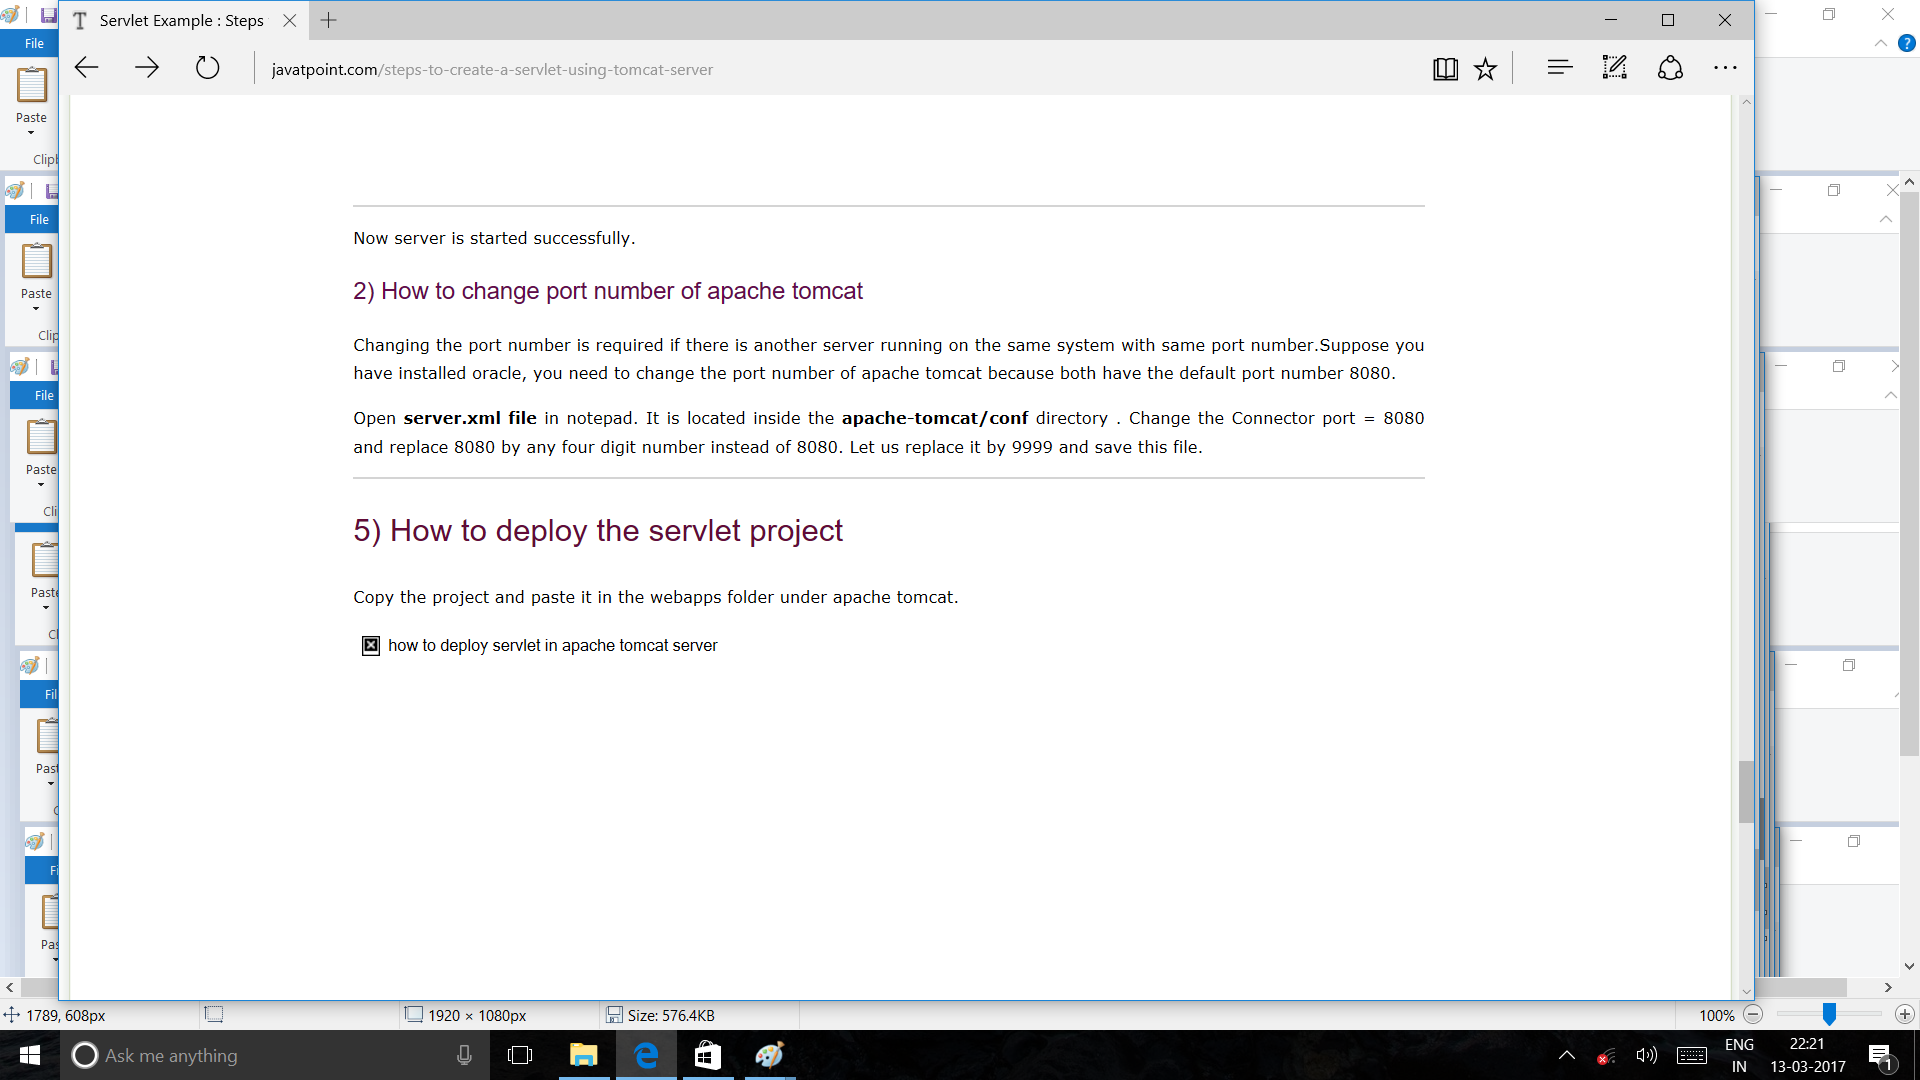Open the Share icon in Edge
This screenshot has width=1920, height=1080.
click(x=1670, y=68)
